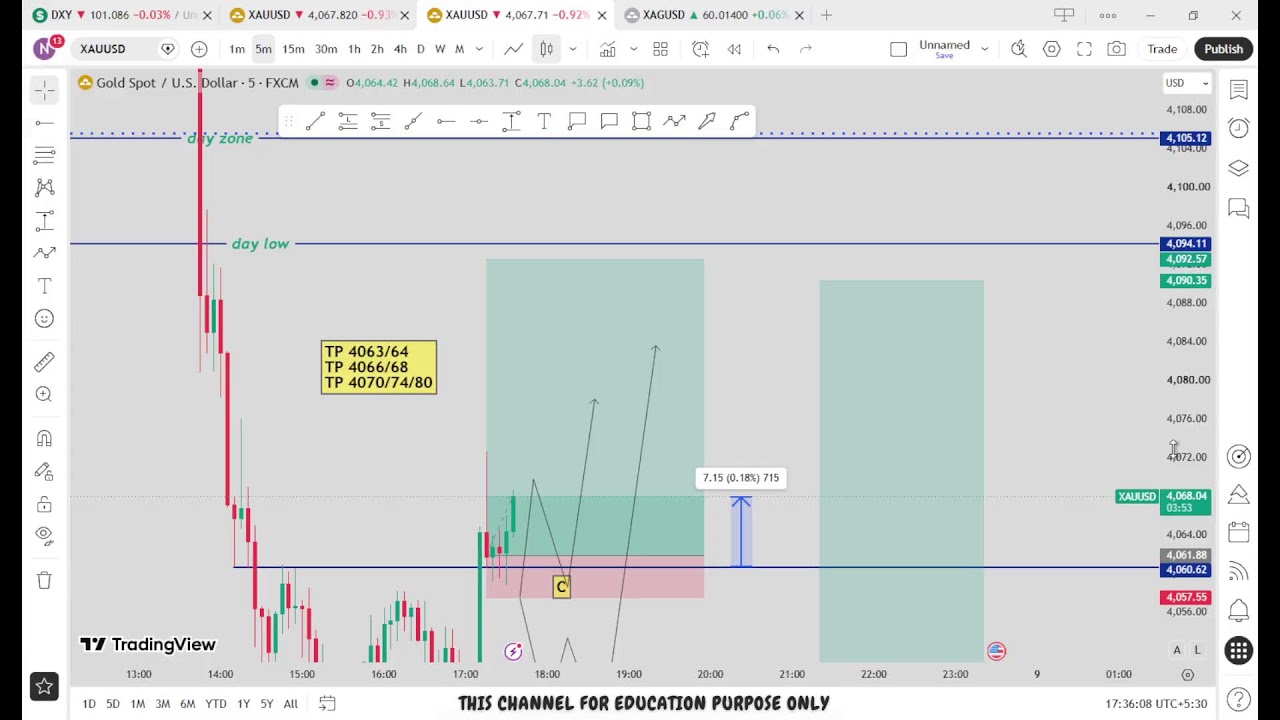Create an alert with the clock-plus icon
This screenshot has width=1280, height=720.
coord(701,49)
